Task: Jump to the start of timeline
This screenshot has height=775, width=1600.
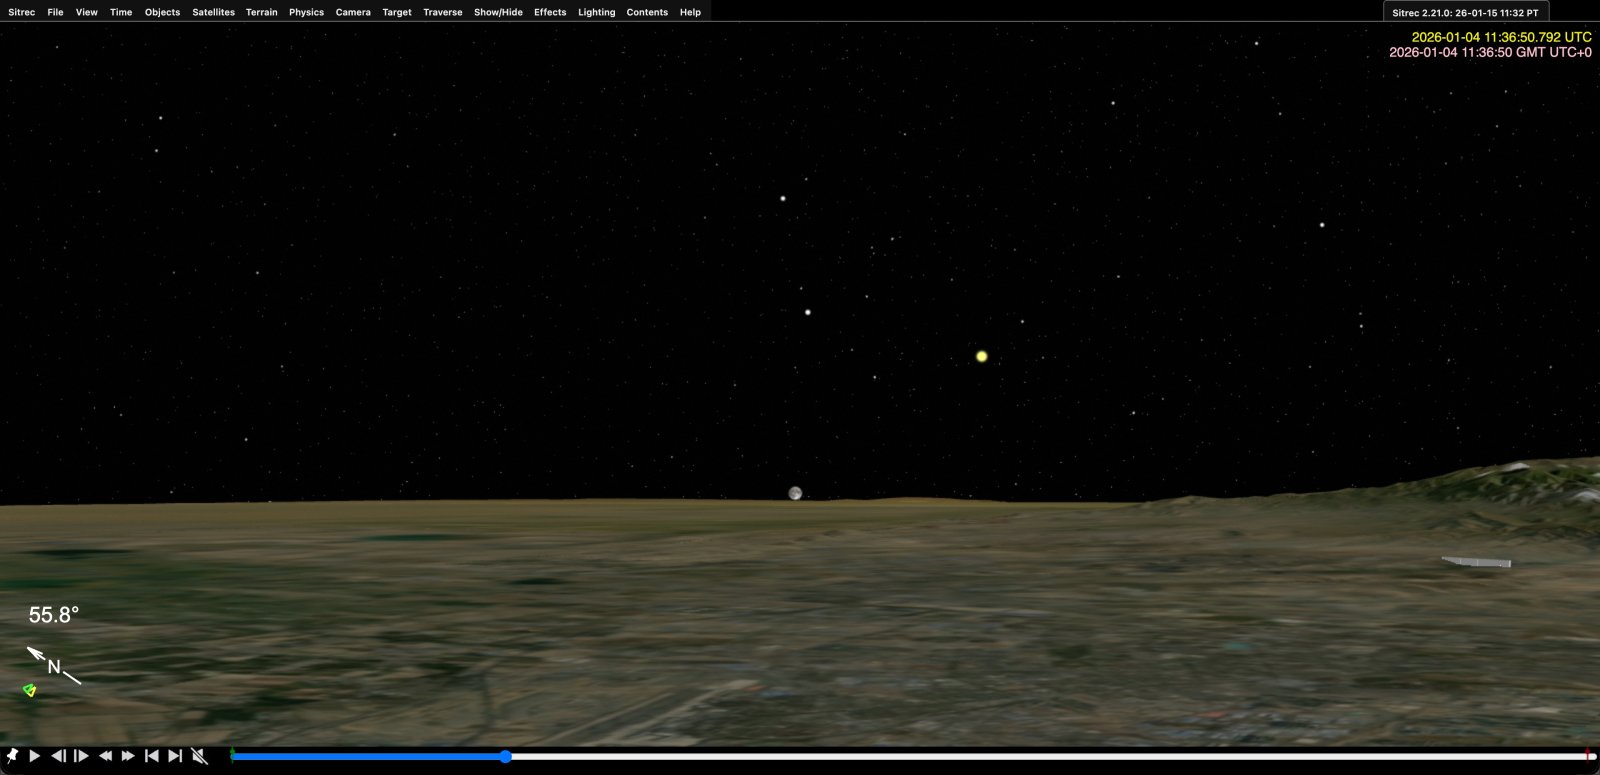Action: [x=152, y=756]
